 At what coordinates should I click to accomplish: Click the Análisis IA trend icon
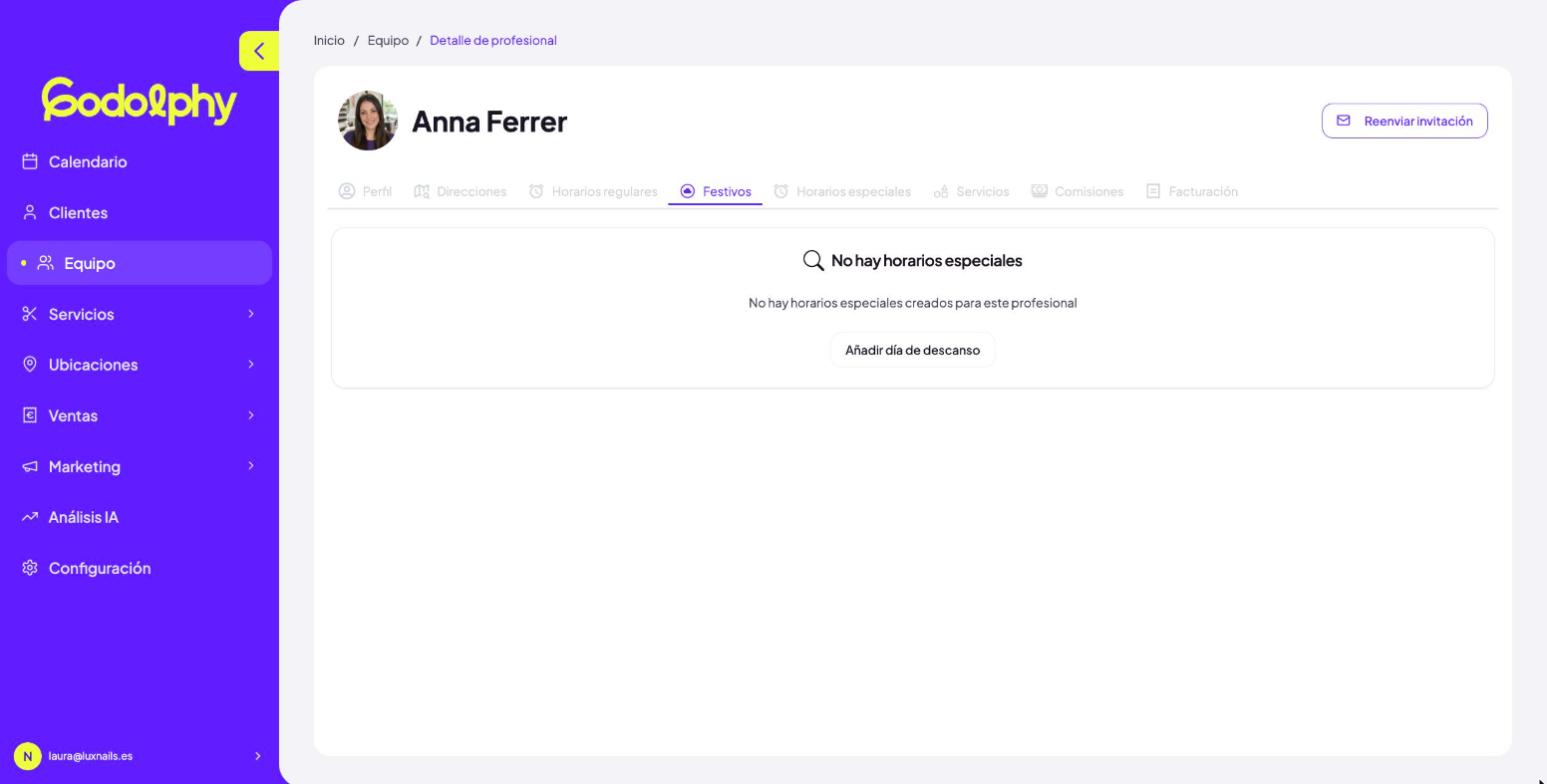coord(30,517)
